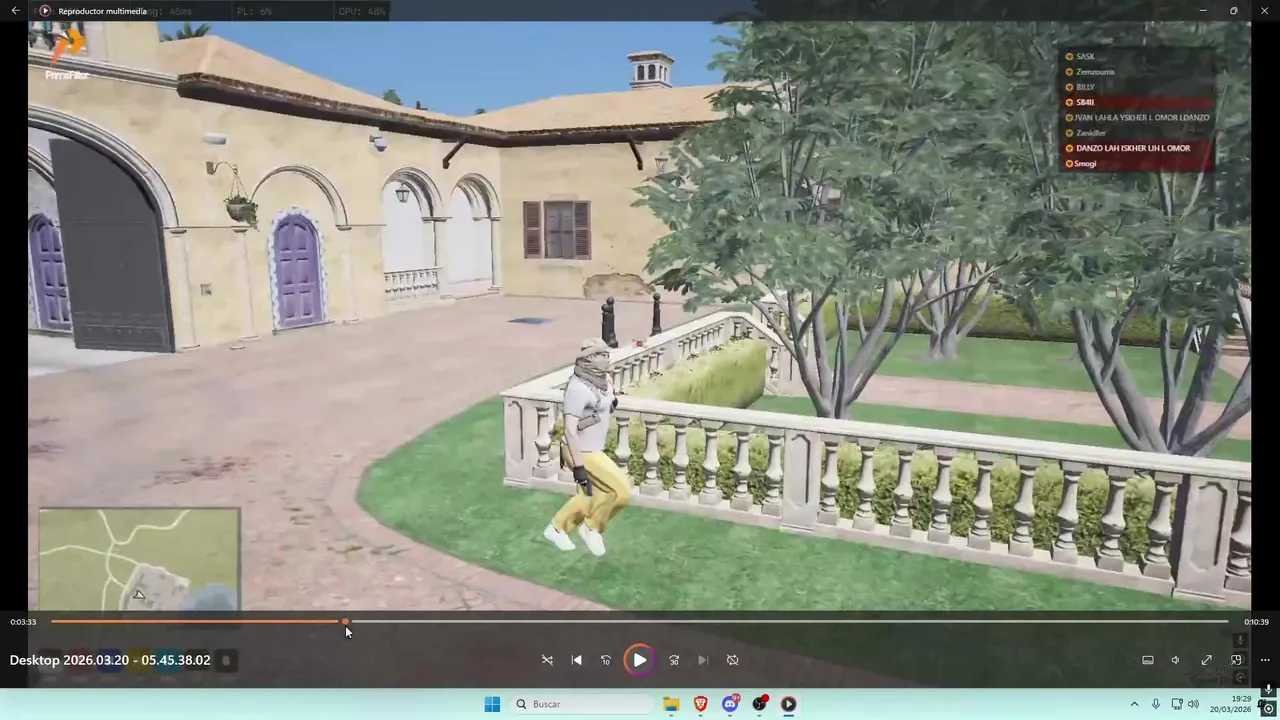
Task: Toggle repeat mode
Action: click(x=732, y=660)
